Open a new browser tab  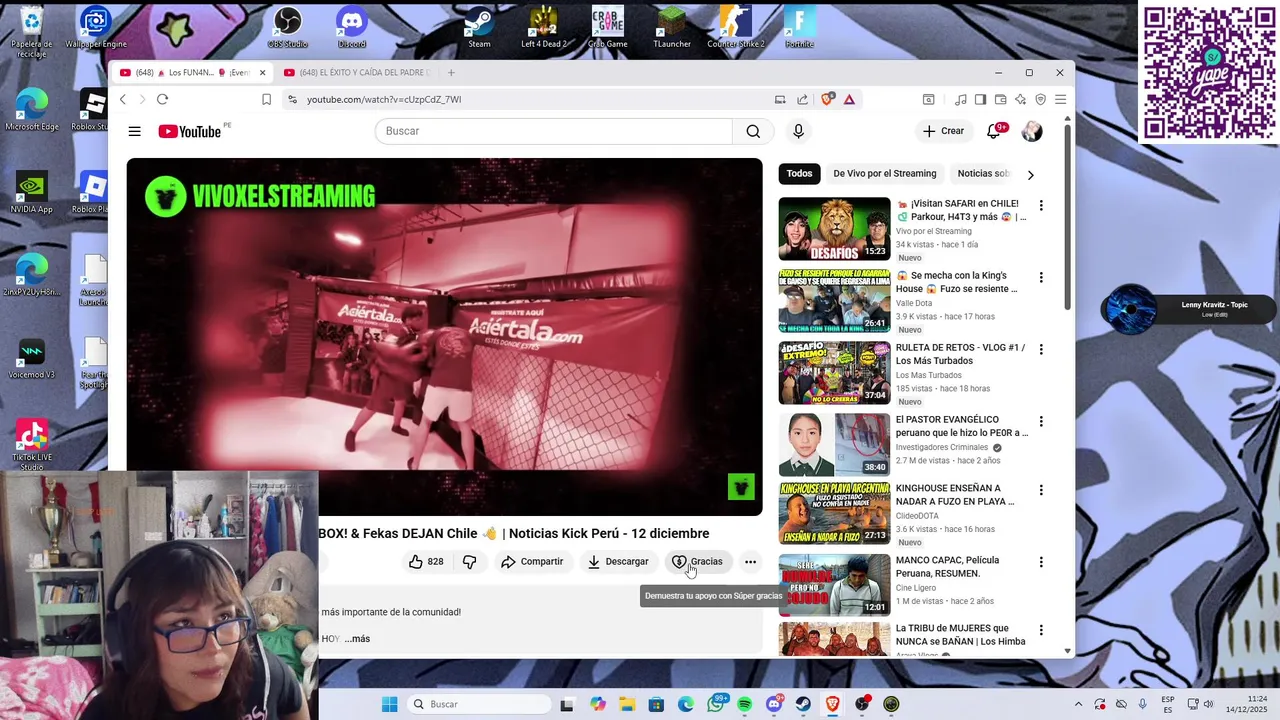point(451,73)
